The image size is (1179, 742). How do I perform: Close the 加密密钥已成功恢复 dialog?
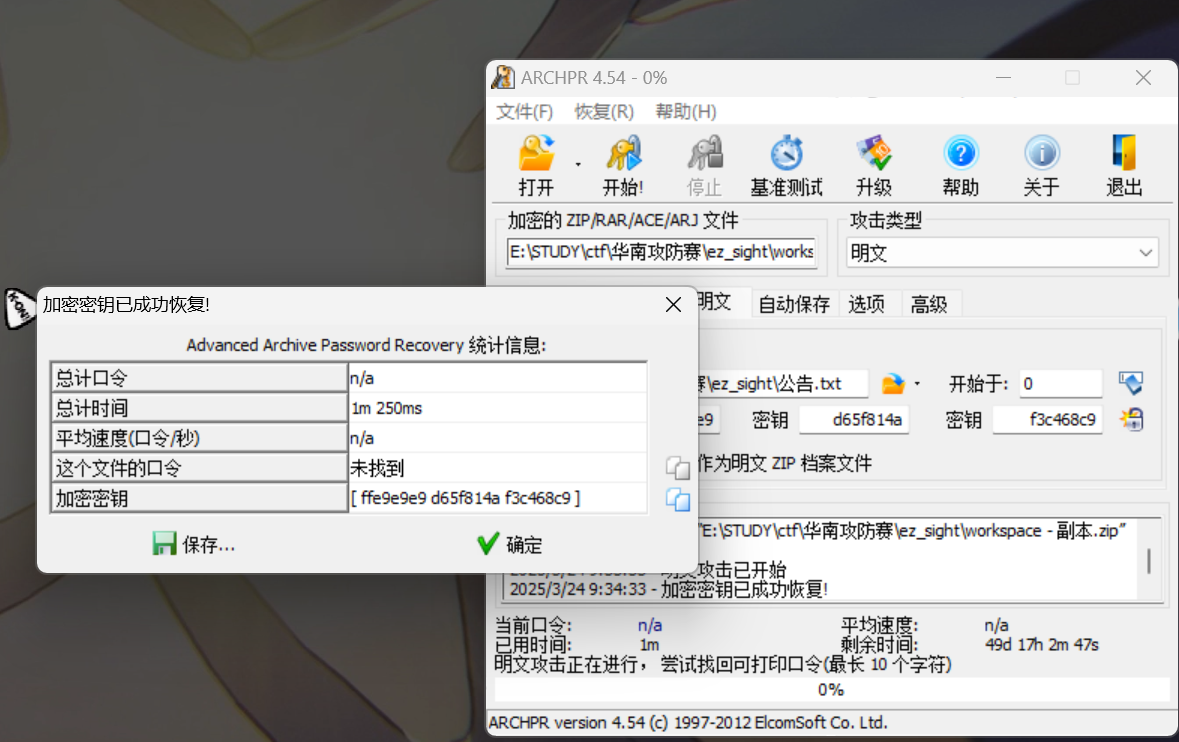(x=674, y=304)
